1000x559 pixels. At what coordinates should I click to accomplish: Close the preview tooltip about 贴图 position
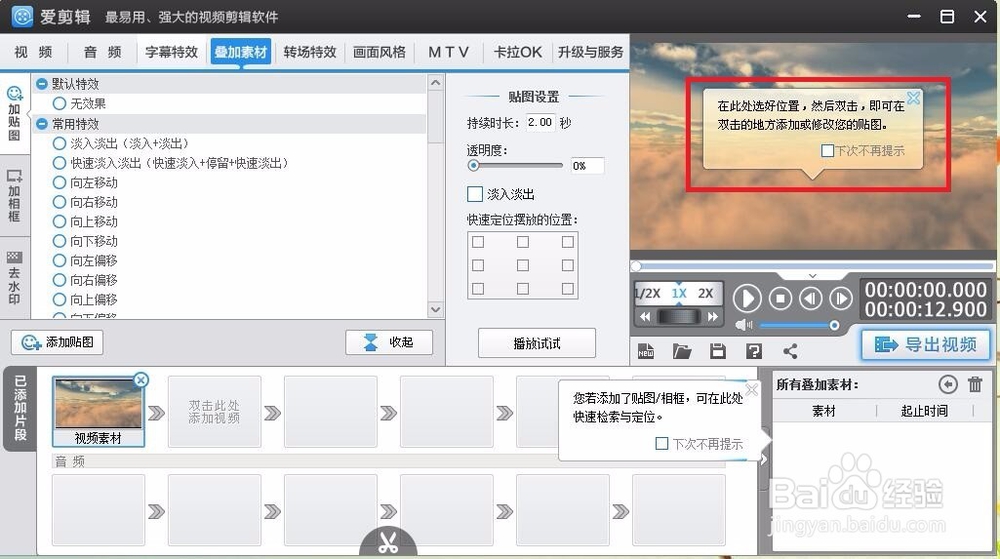pyautogui.click(x=913, y=98)
